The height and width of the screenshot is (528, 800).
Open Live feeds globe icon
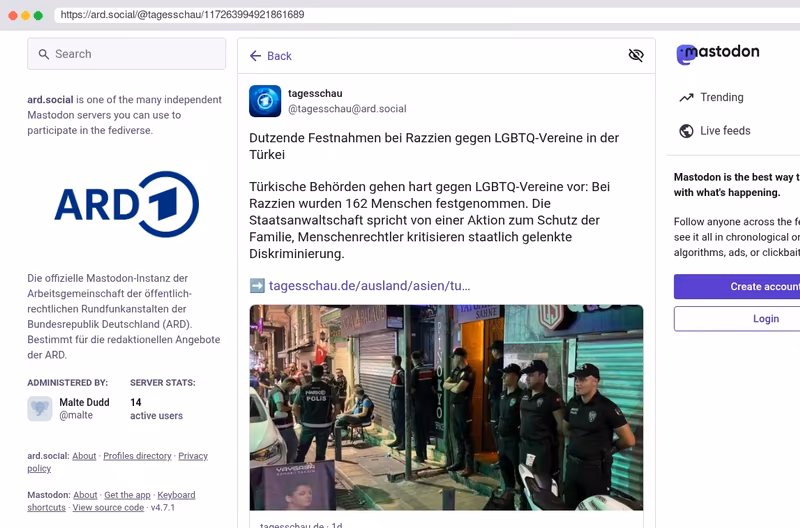(x=686, y=131)
